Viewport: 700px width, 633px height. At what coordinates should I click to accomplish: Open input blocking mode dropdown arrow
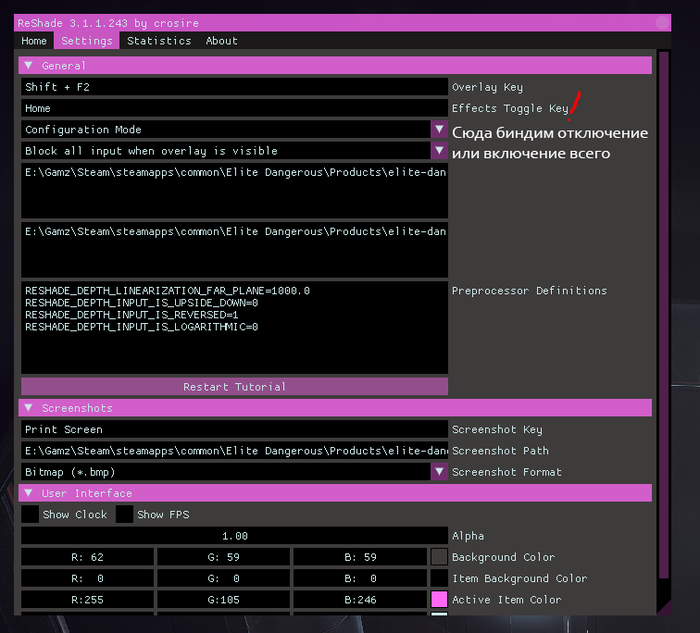[x=439, y=151]
